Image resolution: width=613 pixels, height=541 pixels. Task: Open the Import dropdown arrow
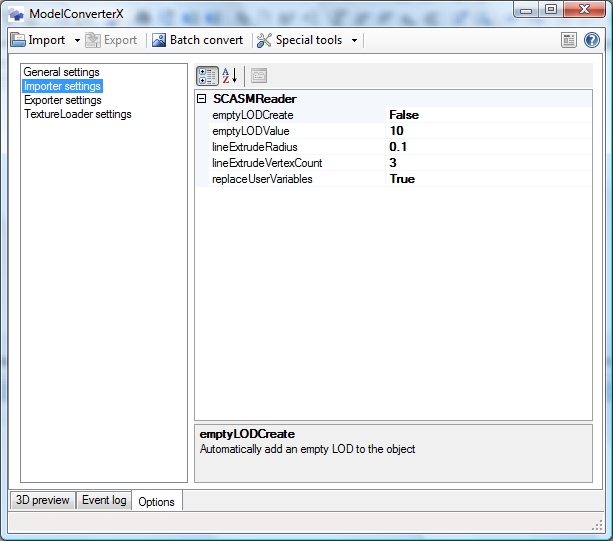tap(77, 41)
